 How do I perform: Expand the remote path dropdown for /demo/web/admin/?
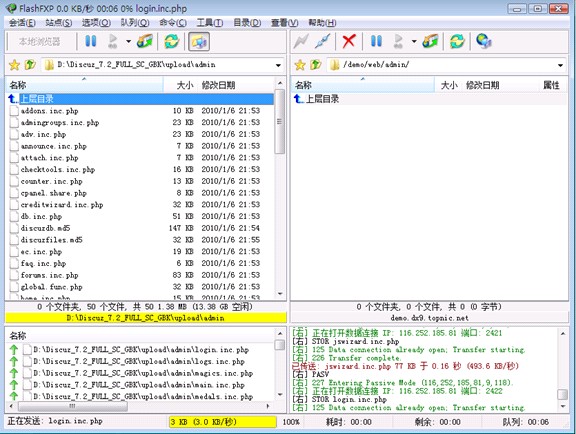[560, 65]
